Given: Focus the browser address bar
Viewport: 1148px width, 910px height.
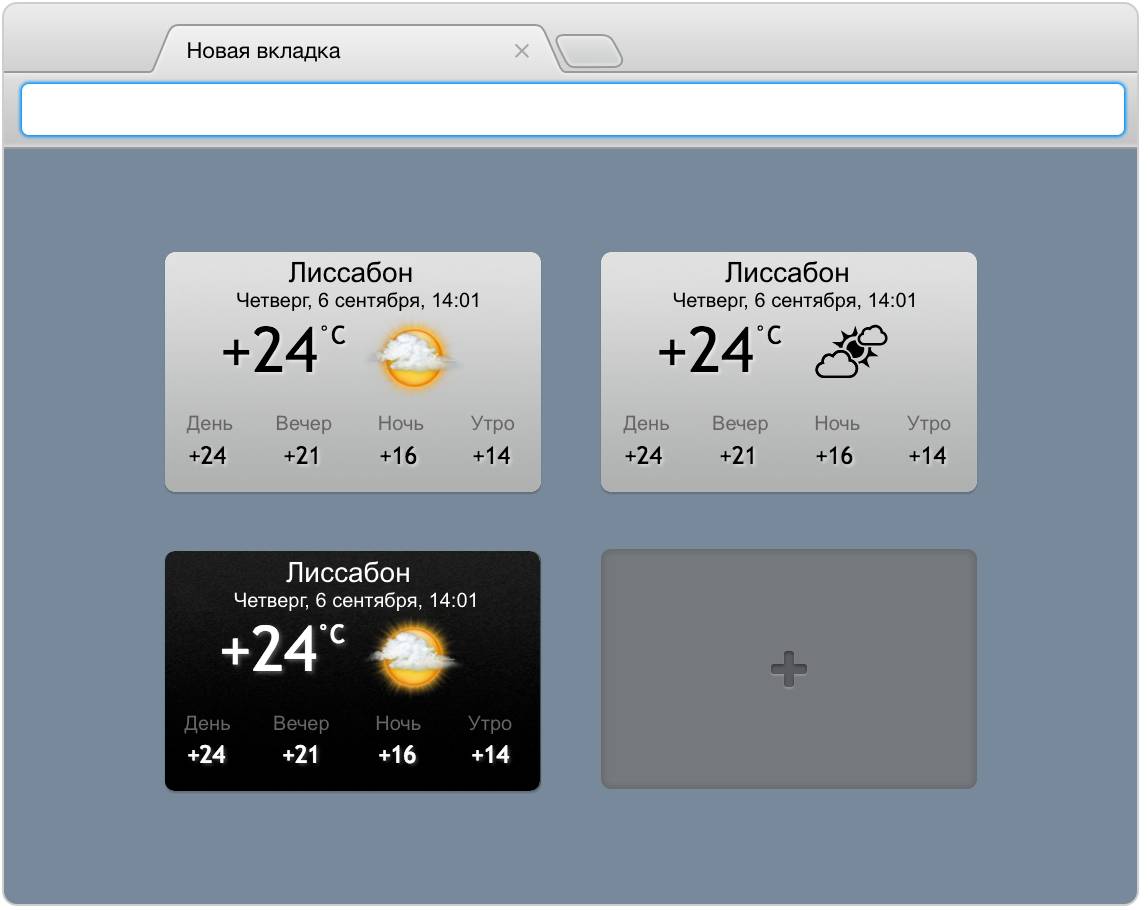Looking at the screenshot, I should coord(572,109).
